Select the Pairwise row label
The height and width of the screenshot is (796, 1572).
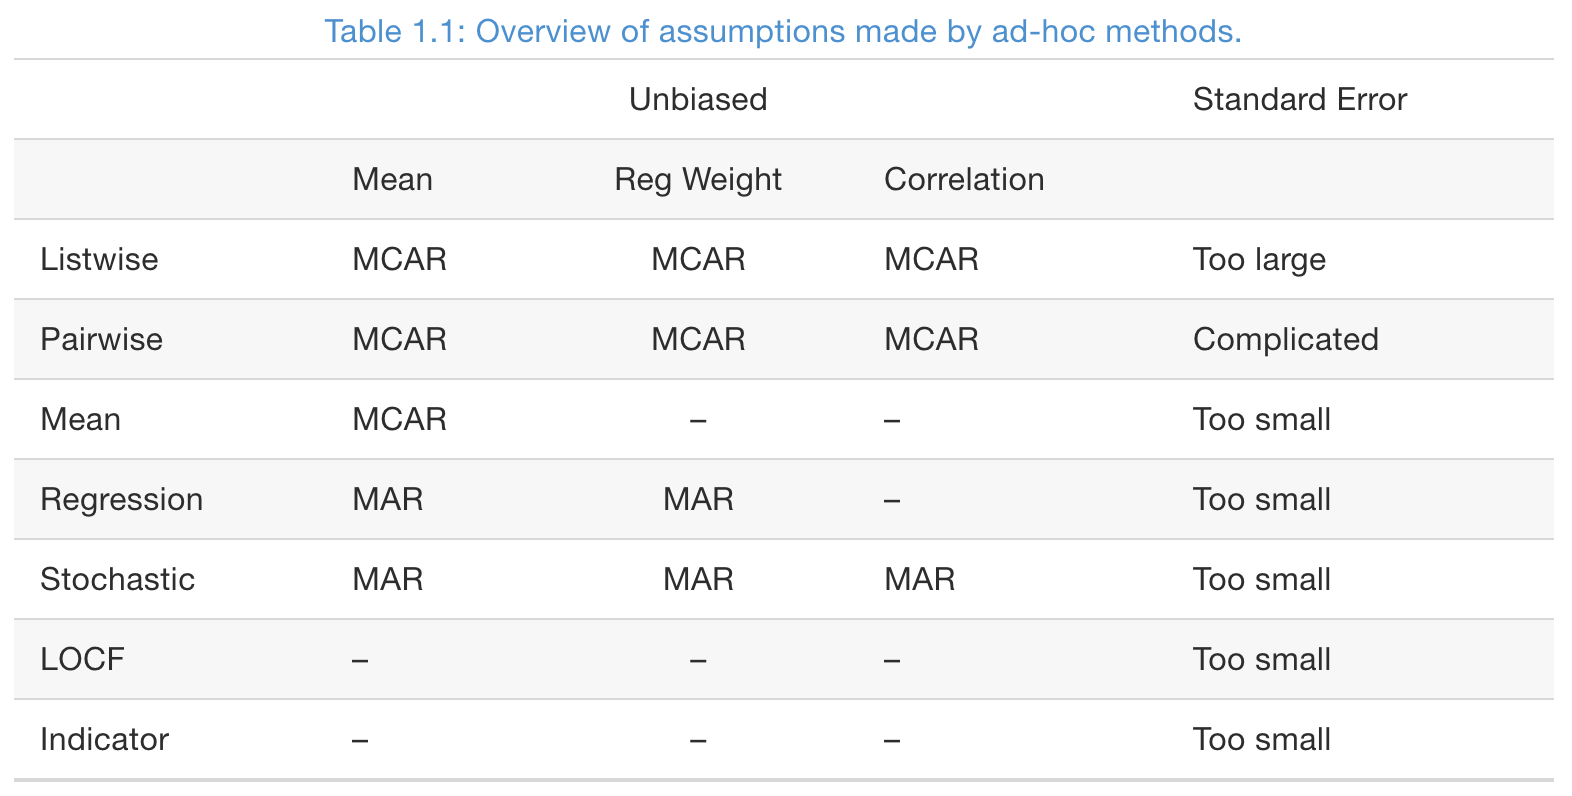click(x=101, y=339)
